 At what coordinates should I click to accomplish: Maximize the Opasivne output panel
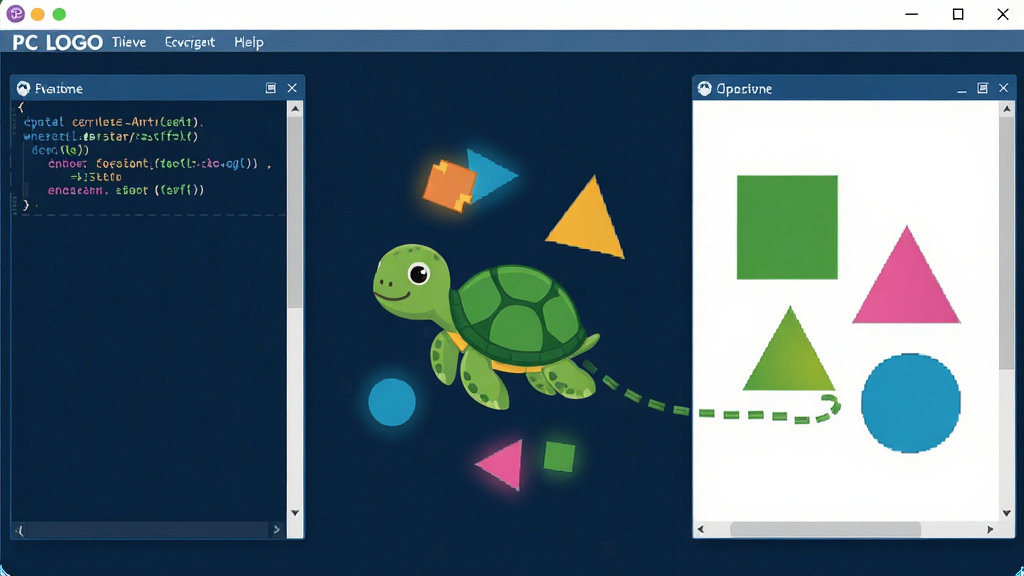[982, 88]
